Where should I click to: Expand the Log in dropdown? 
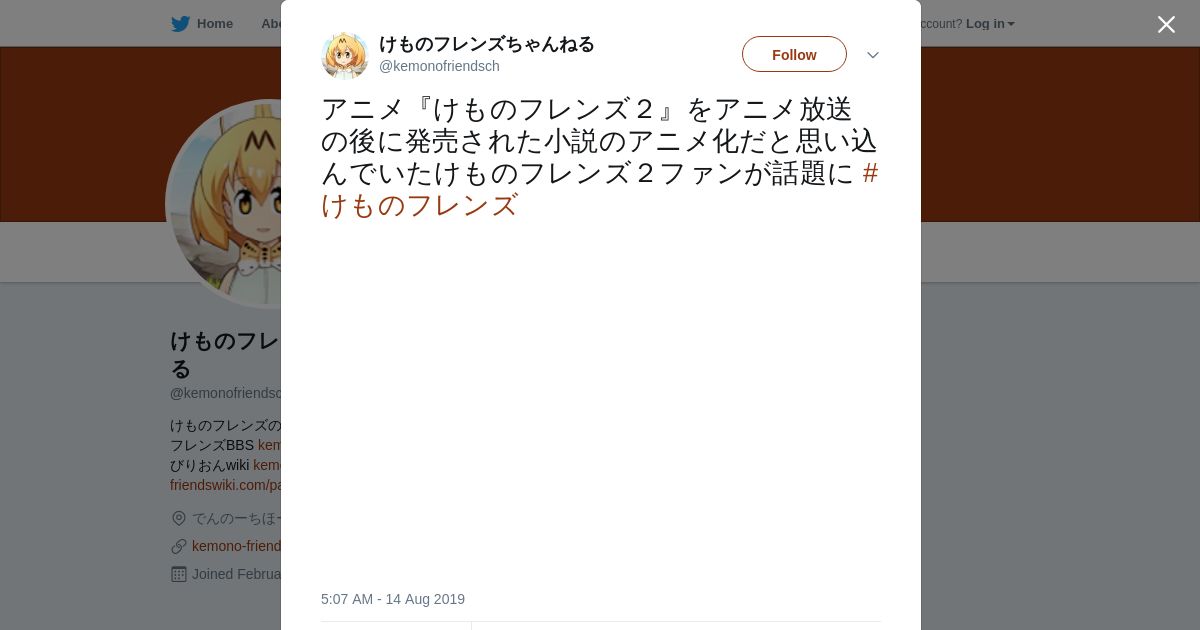990,24
